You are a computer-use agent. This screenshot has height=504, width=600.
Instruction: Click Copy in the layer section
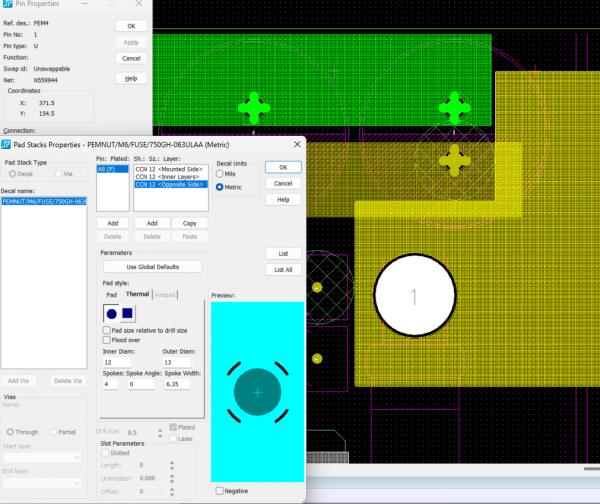coord(189,223)
